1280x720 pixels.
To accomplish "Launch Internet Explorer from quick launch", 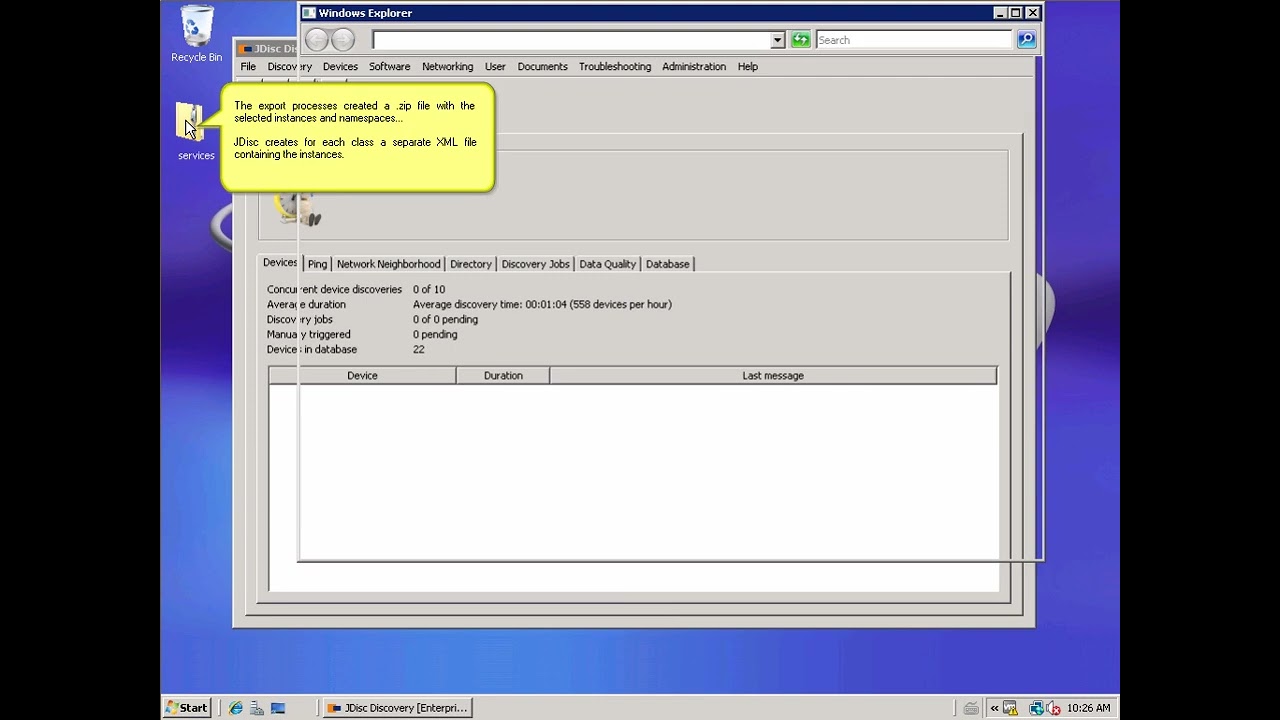I will click(236, 708).
